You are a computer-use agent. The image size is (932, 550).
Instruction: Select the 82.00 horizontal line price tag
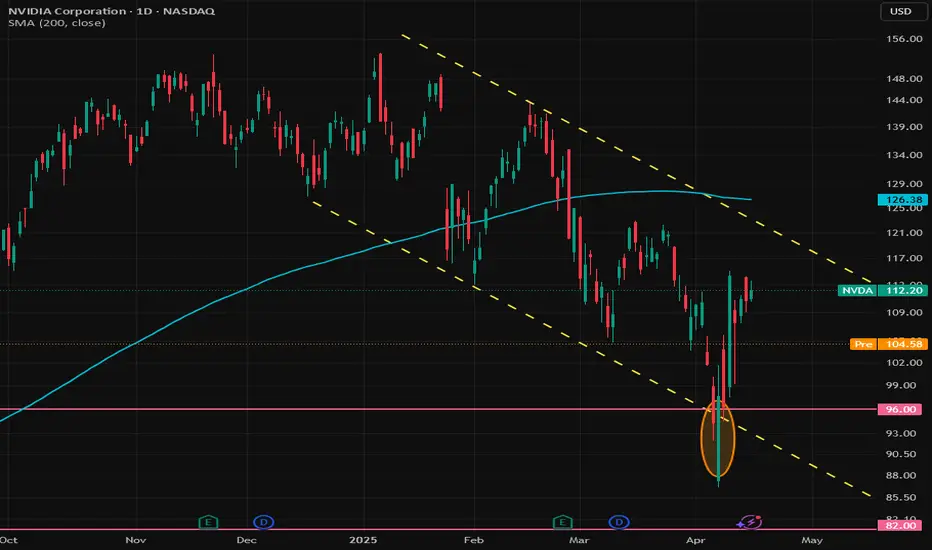(900, 526)
